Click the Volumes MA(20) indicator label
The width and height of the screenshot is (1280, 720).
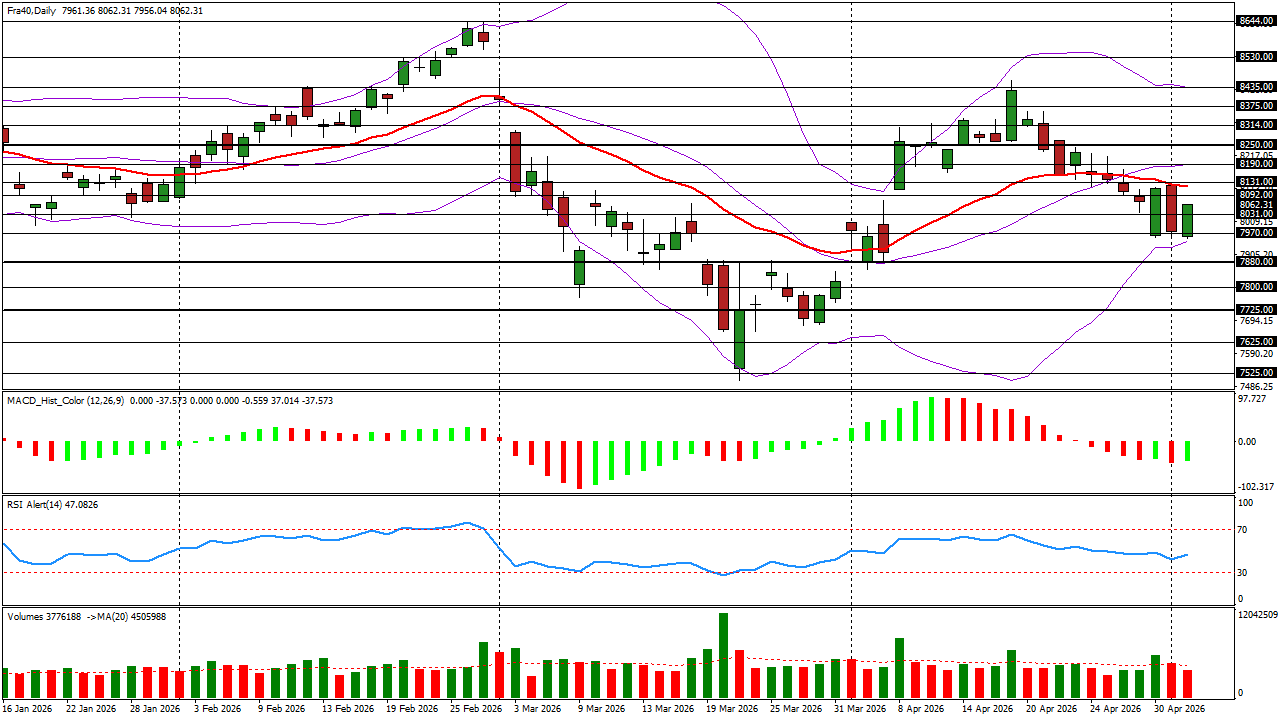point(86,616)
